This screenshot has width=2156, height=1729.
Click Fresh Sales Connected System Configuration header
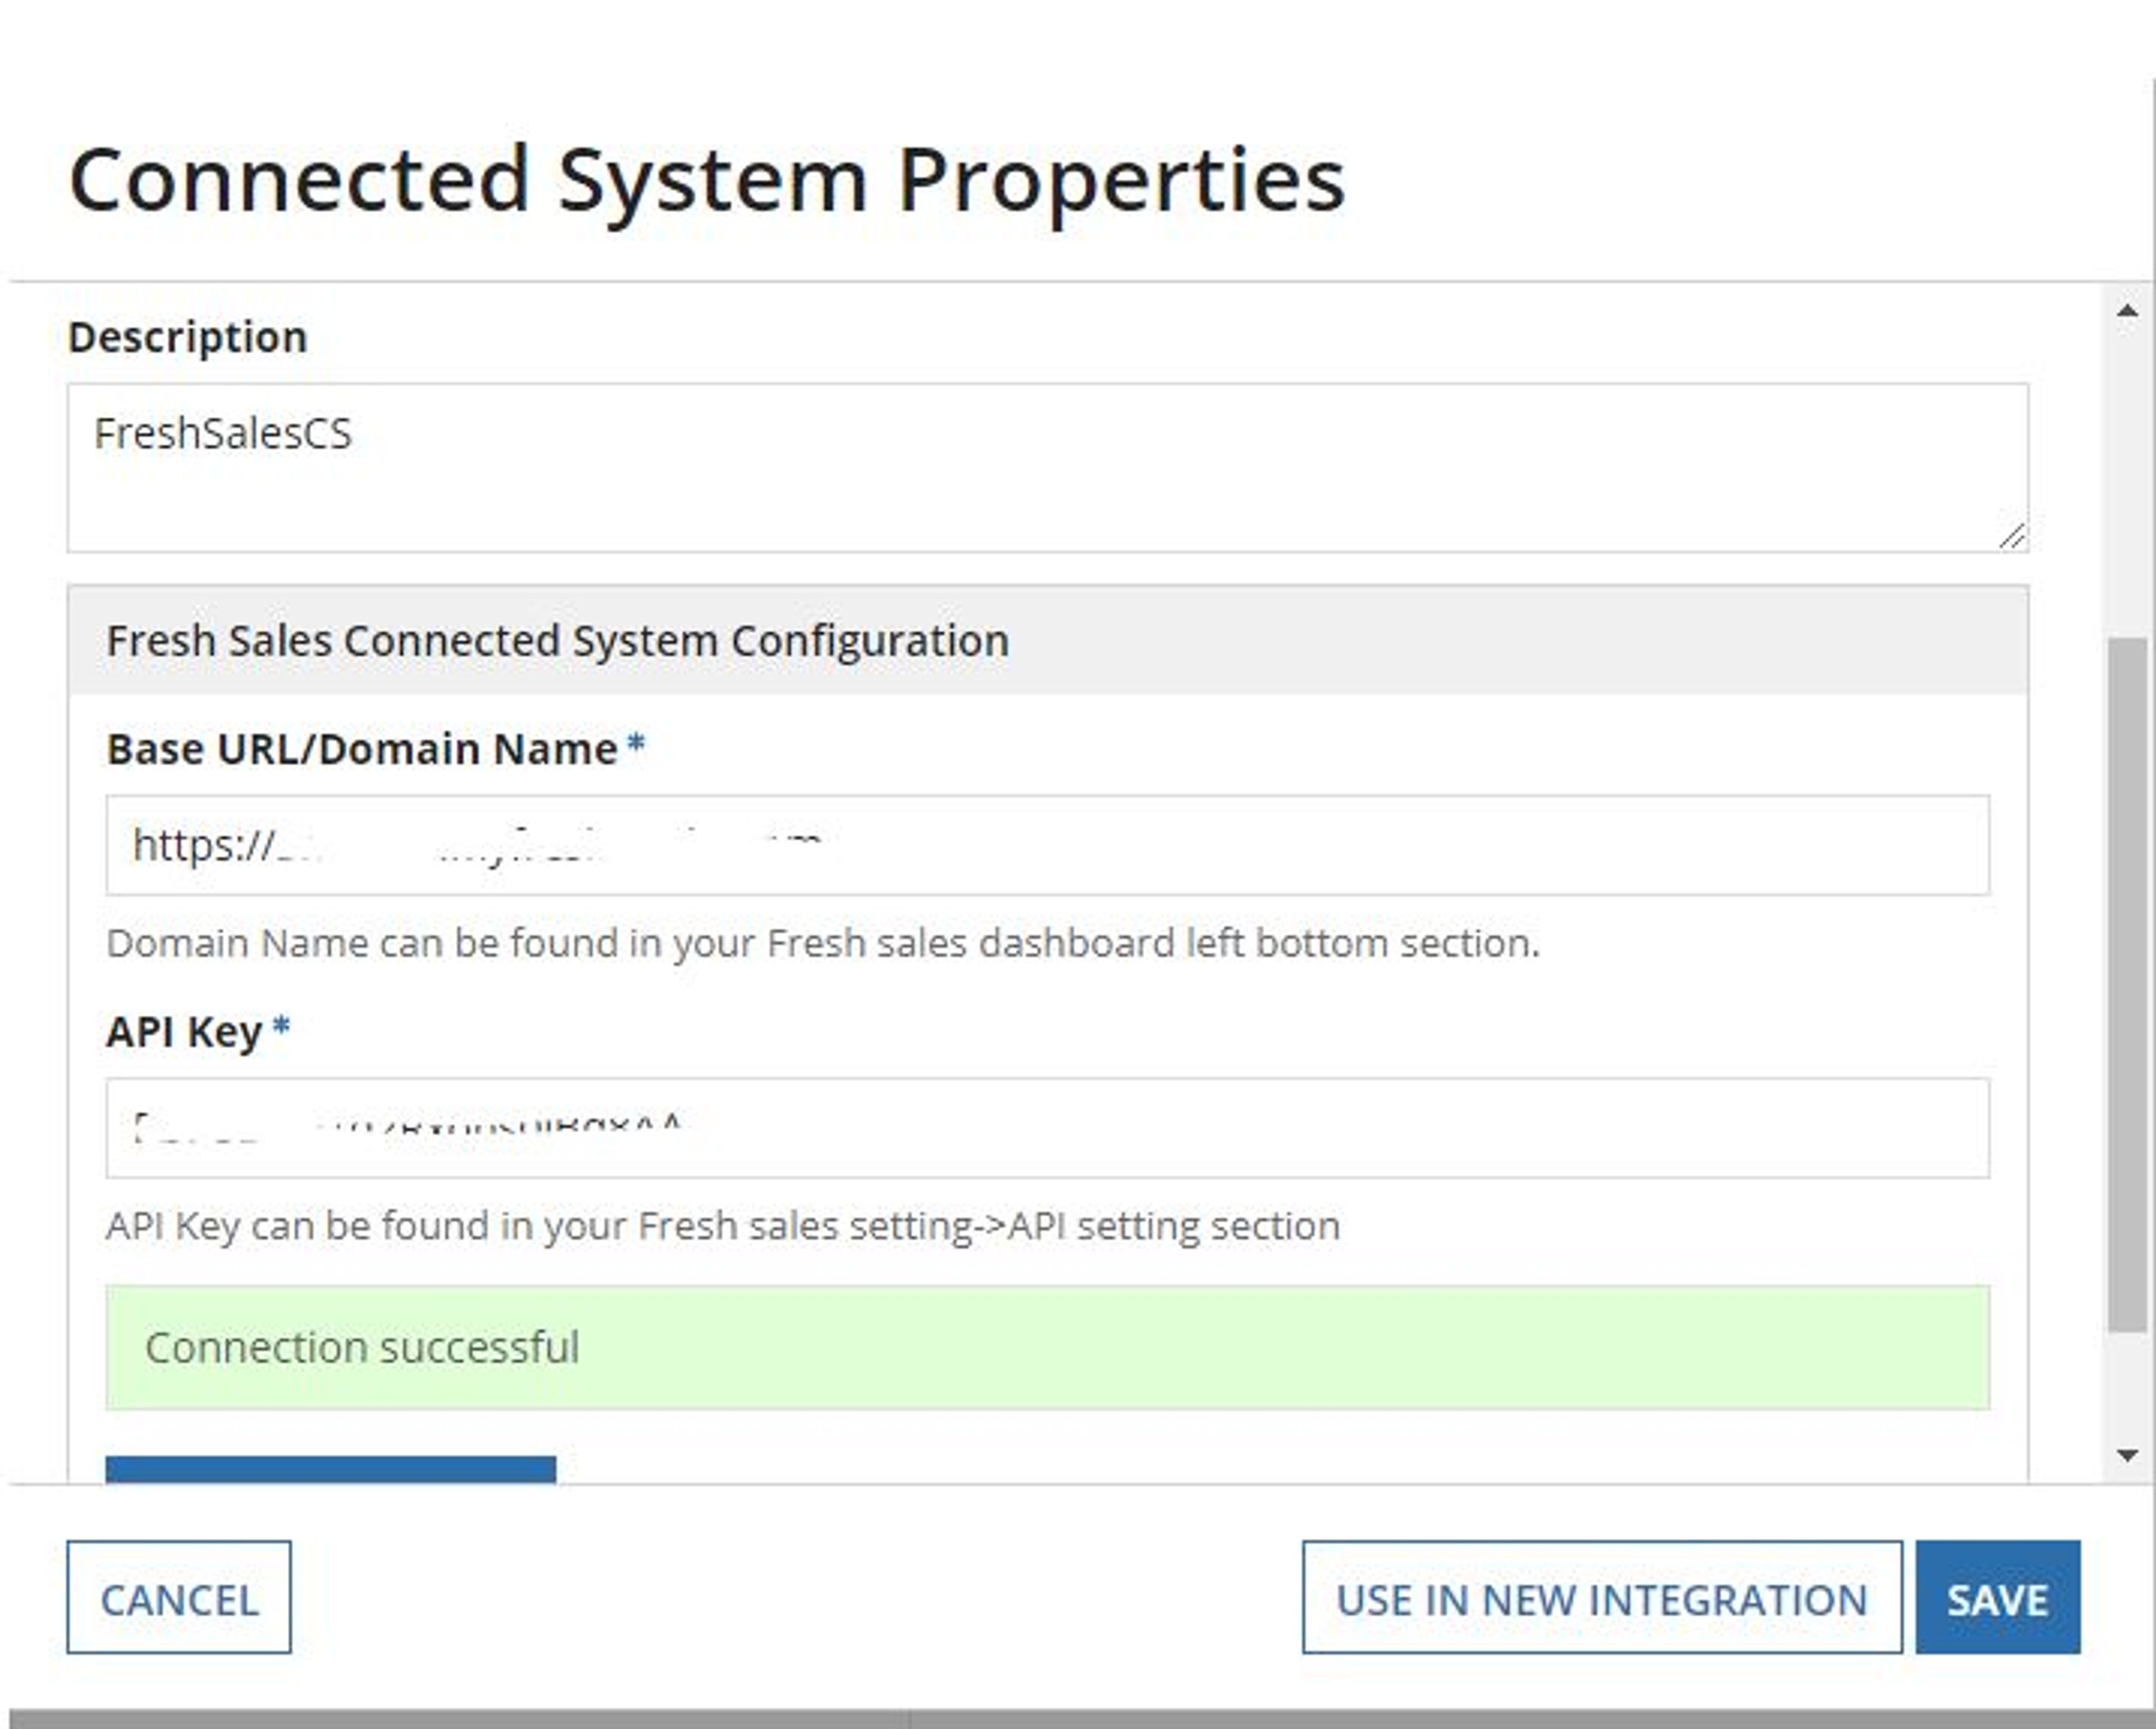(1048, 640)
